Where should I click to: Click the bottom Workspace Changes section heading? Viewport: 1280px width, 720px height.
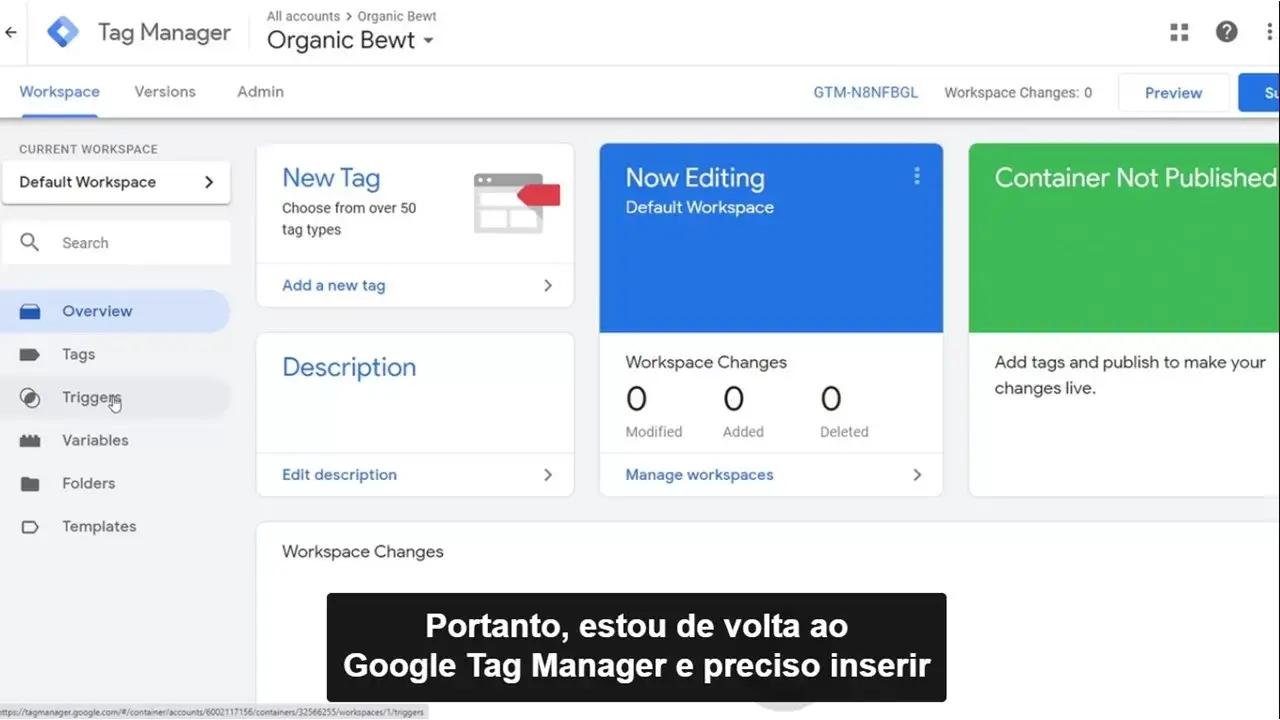362,552
